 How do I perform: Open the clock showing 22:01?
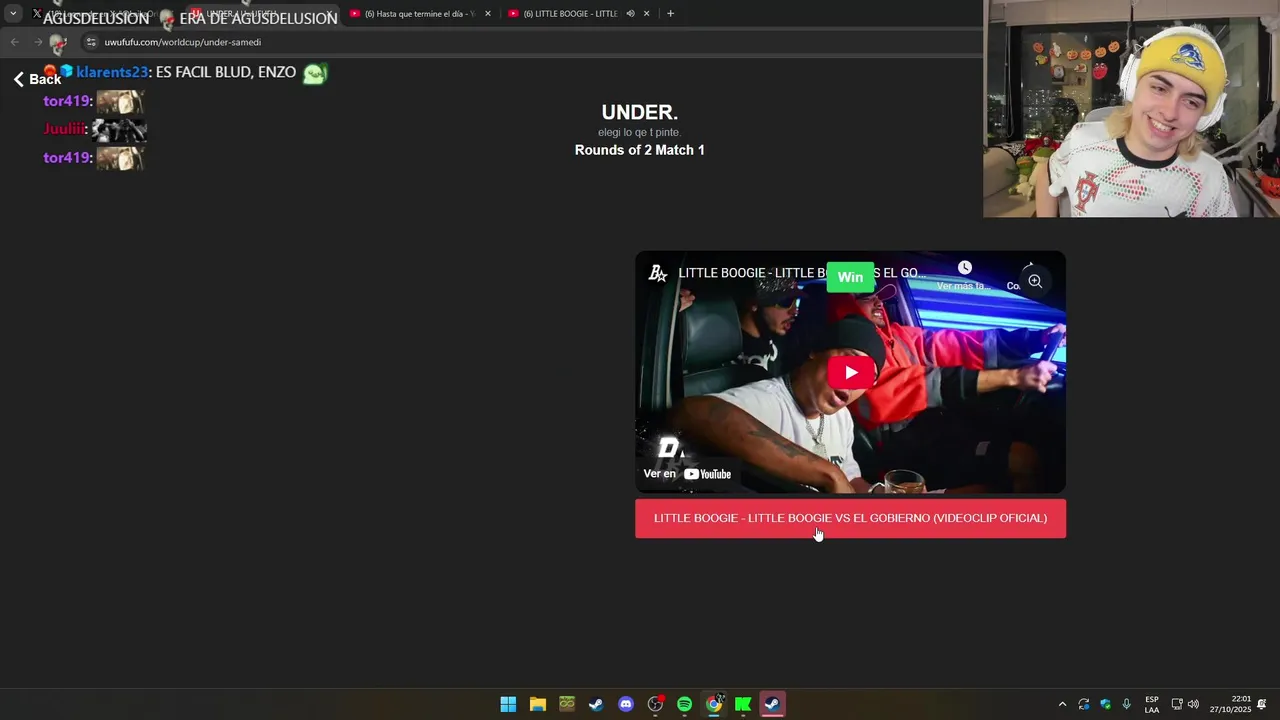click(1230, 704)
